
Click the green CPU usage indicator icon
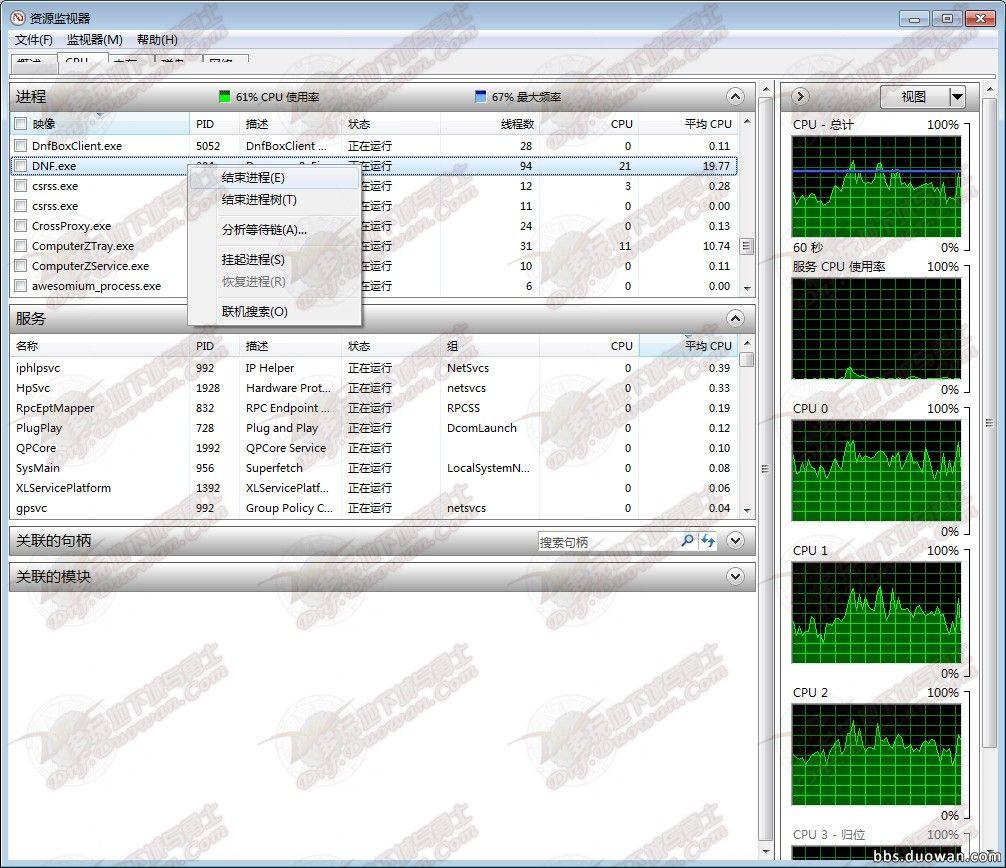[225, 97]
